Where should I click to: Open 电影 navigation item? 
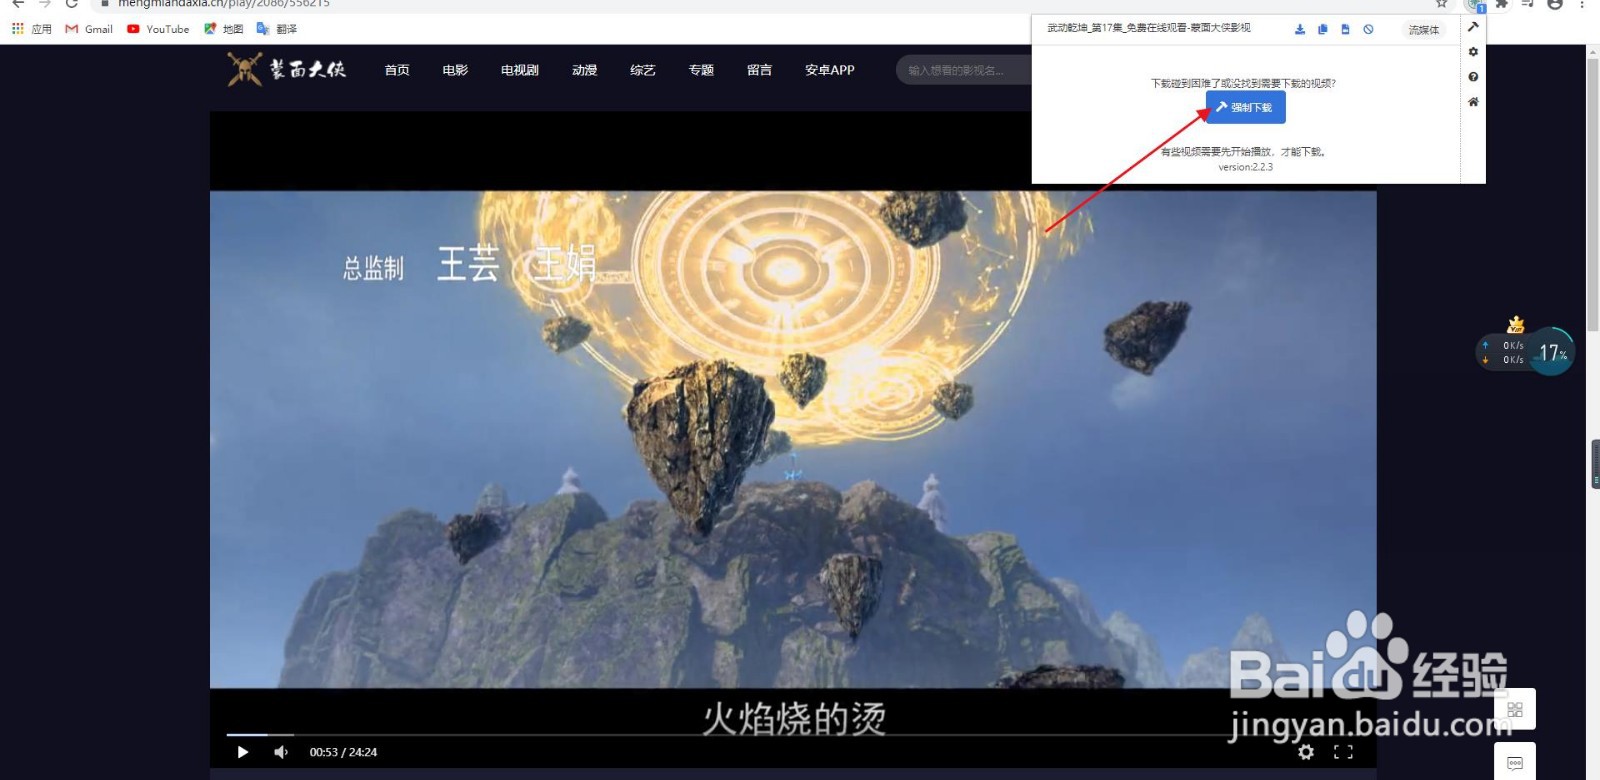coord(455,70)
